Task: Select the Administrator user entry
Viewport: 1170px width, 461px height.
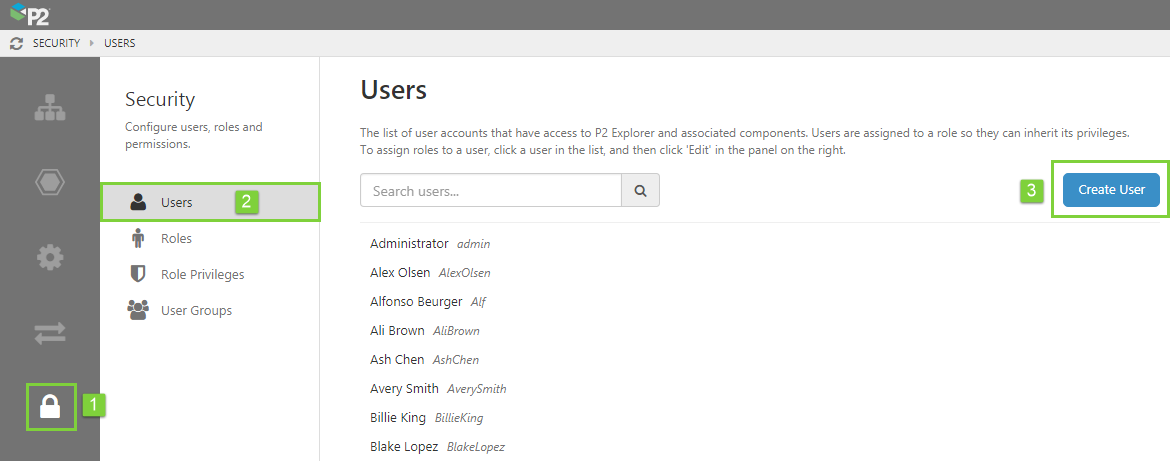Action: coord(409,244)
